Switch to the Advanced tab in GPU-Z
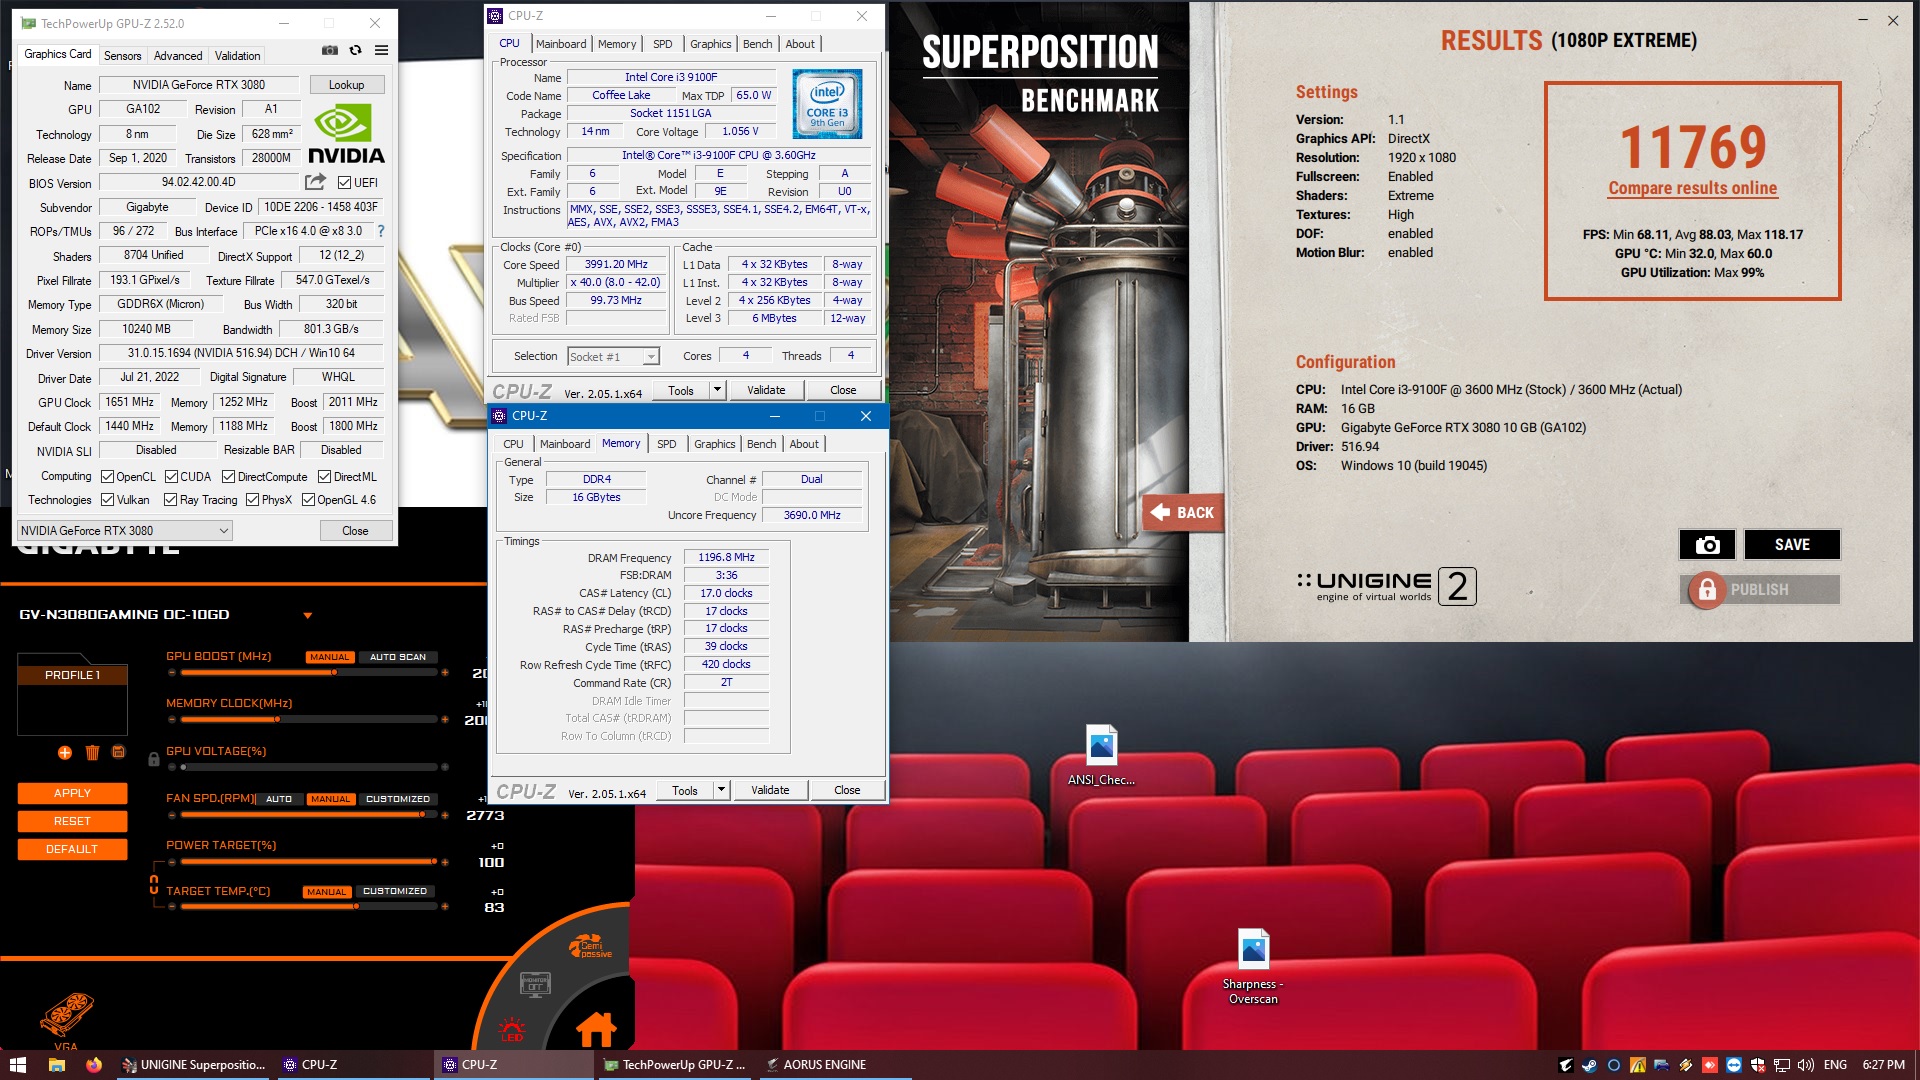 pos(178,56)
